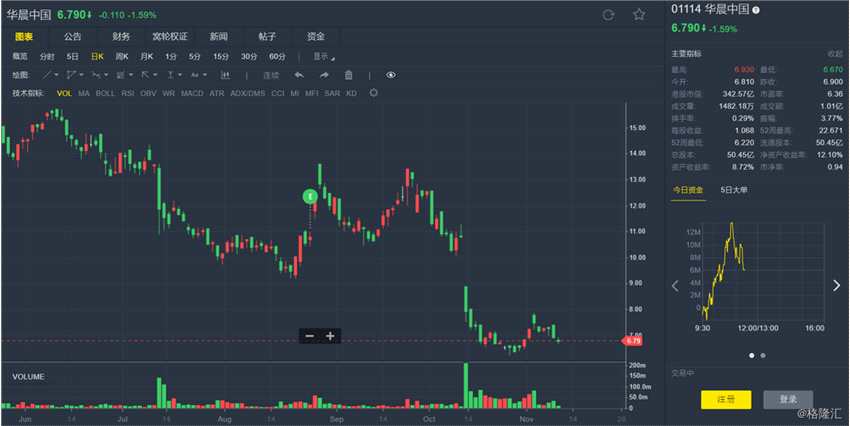850x426 pixels.
Task: Select the 60分 period
Action: (277, 56)
